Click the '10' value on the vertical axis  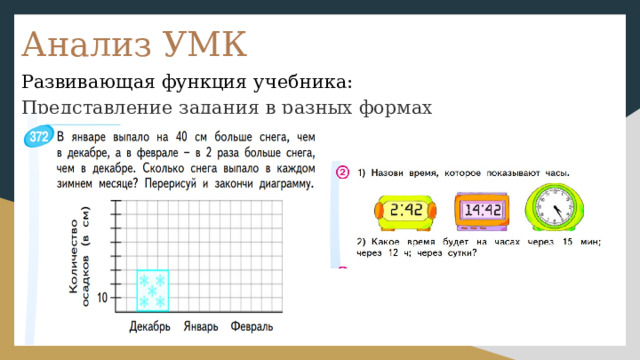pos(102,298)
